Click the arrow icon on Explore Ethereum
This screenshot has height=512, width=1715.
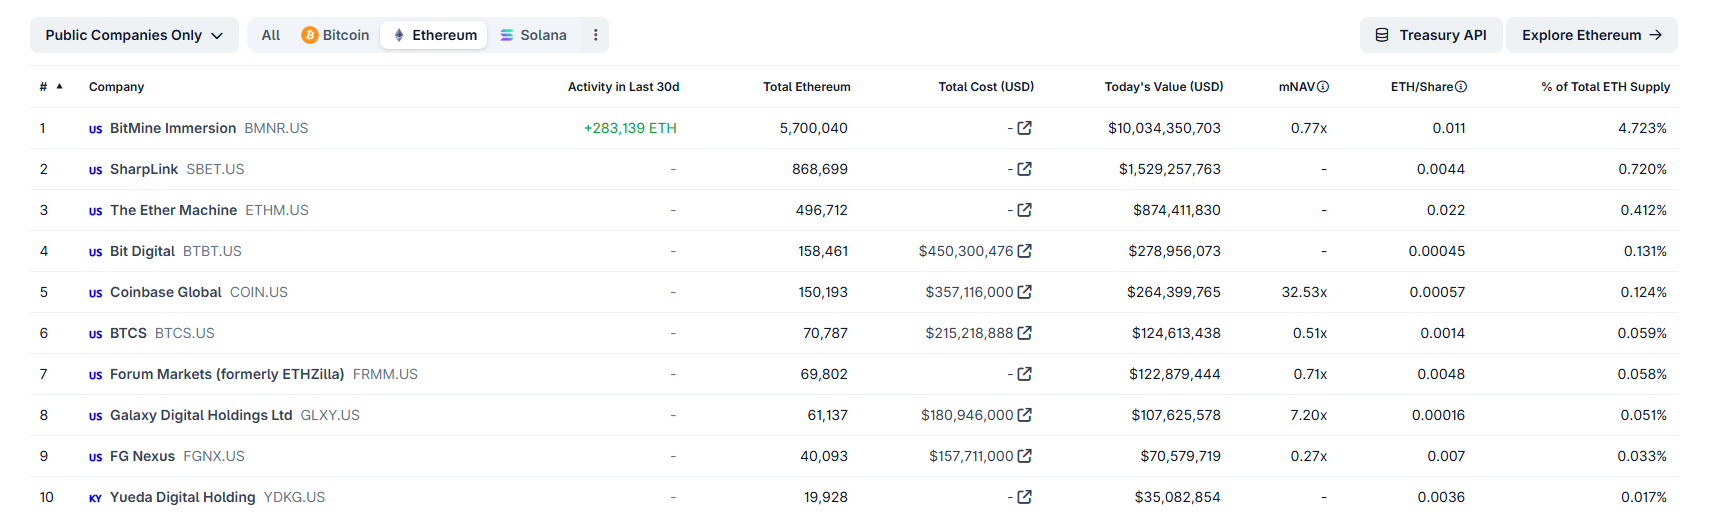pyautogui.click(x=1655, y=35)
